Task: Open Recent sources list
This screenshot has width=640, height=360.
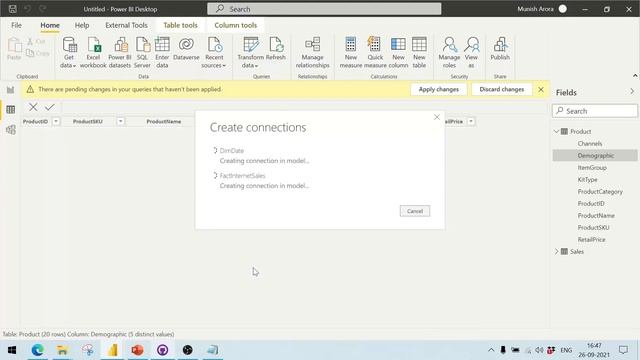Action: click(214, 52)
